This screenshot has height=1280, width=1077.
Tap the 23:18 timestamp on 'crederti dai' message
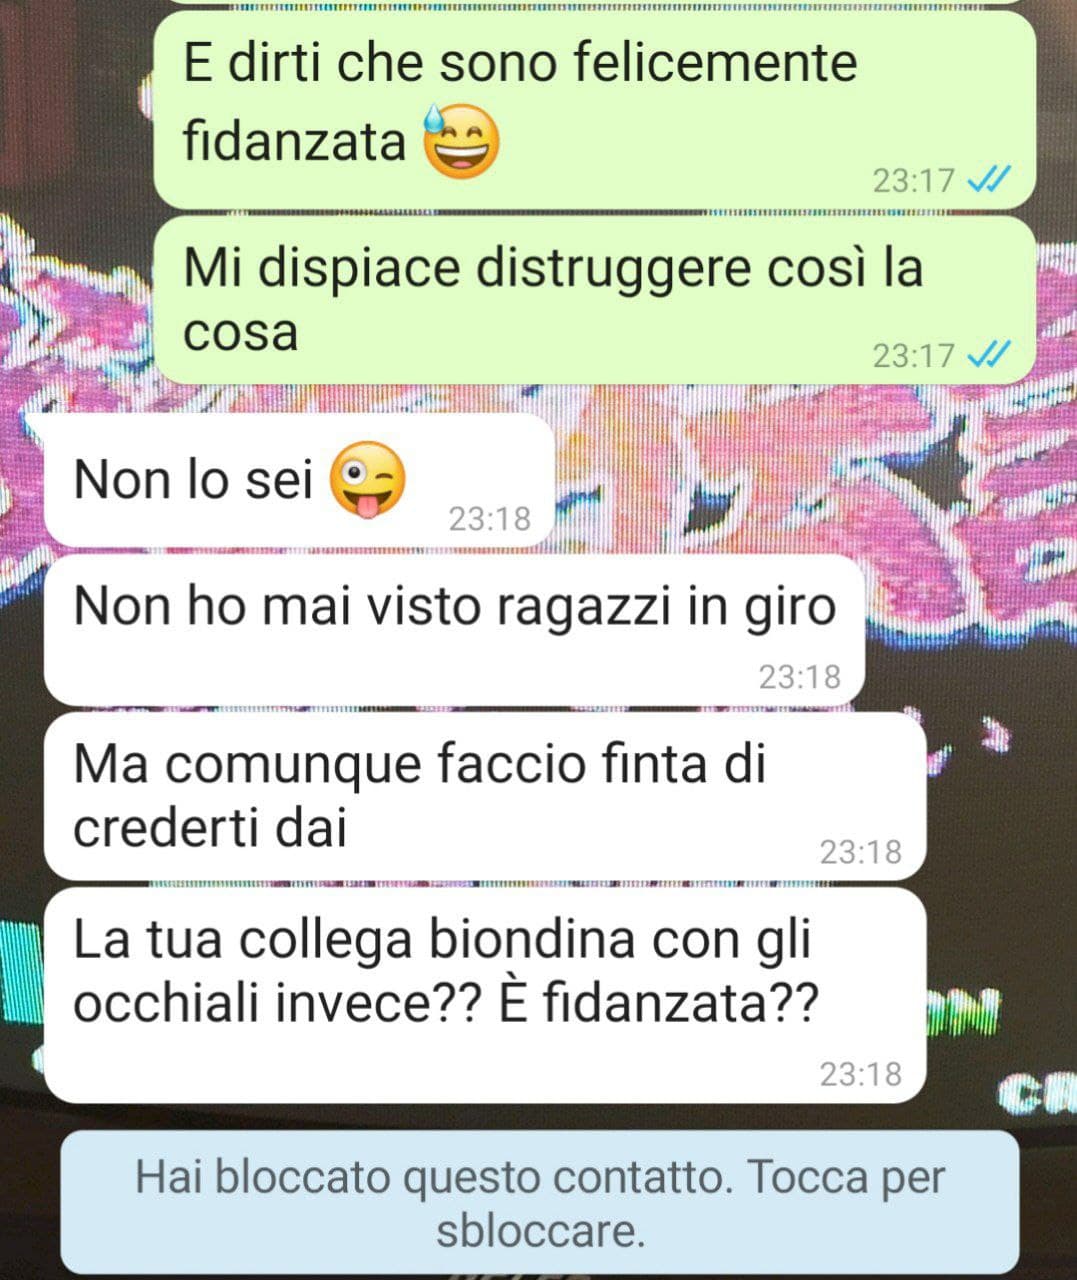pyautogui.click(x=860, y=852)
